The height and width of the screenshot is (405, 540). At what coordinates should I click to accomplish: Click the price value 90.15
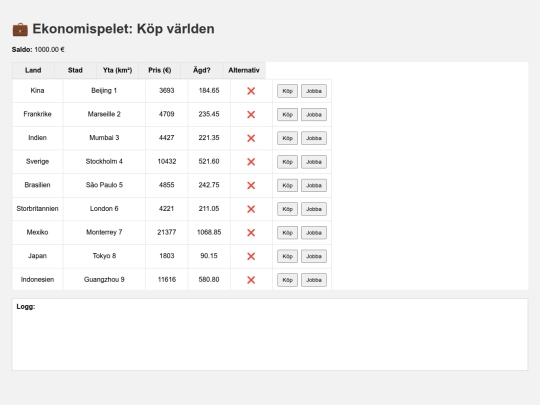pos(209,256)
